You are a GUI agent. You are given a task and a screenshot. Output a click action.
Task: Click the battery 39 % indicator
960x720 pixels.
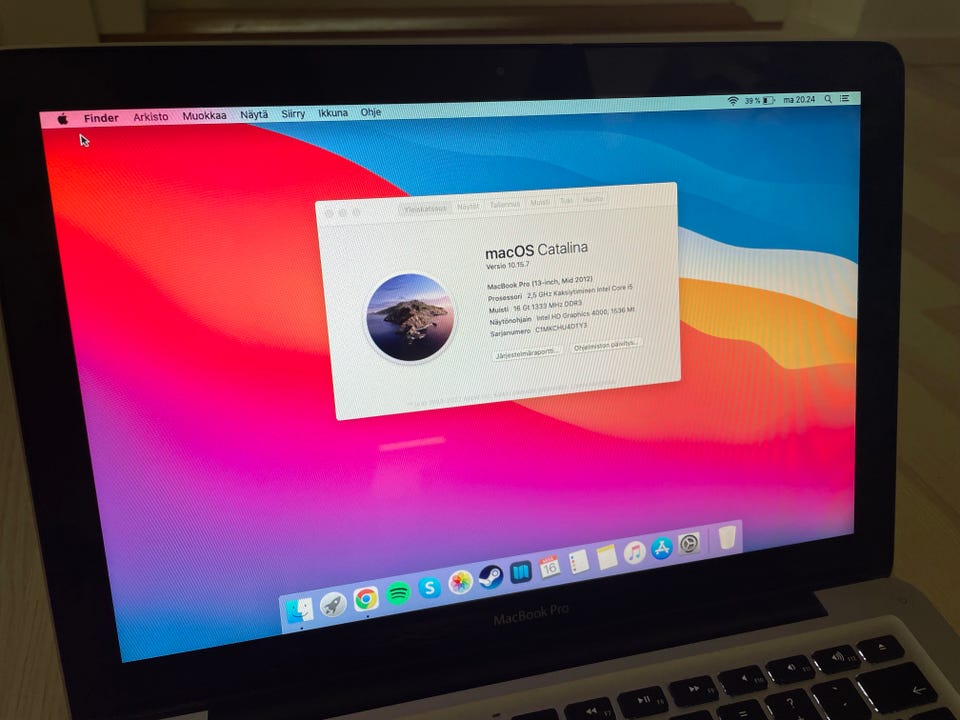point(760,100)
